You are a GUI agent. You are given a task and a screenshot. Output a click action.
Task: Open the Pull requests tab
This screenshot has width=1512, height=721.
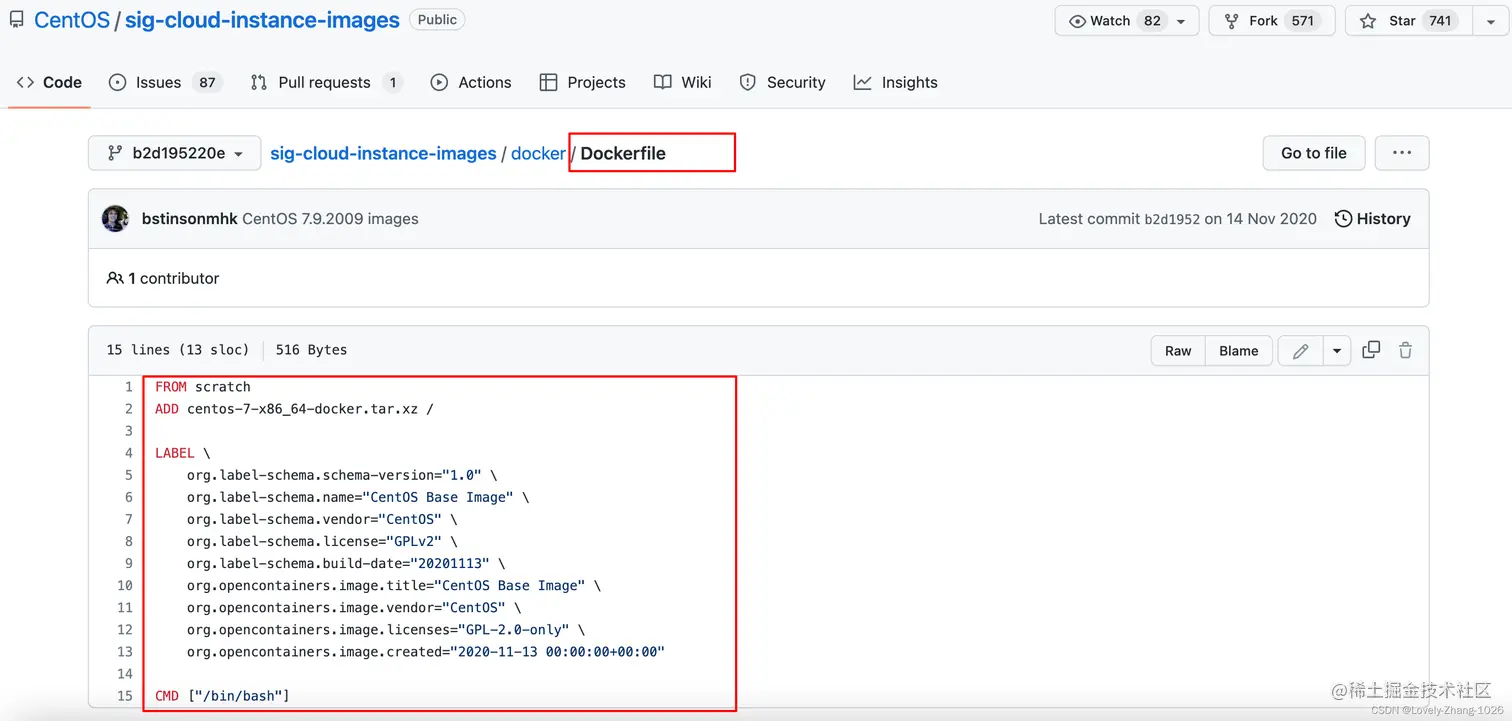(326, 82)
